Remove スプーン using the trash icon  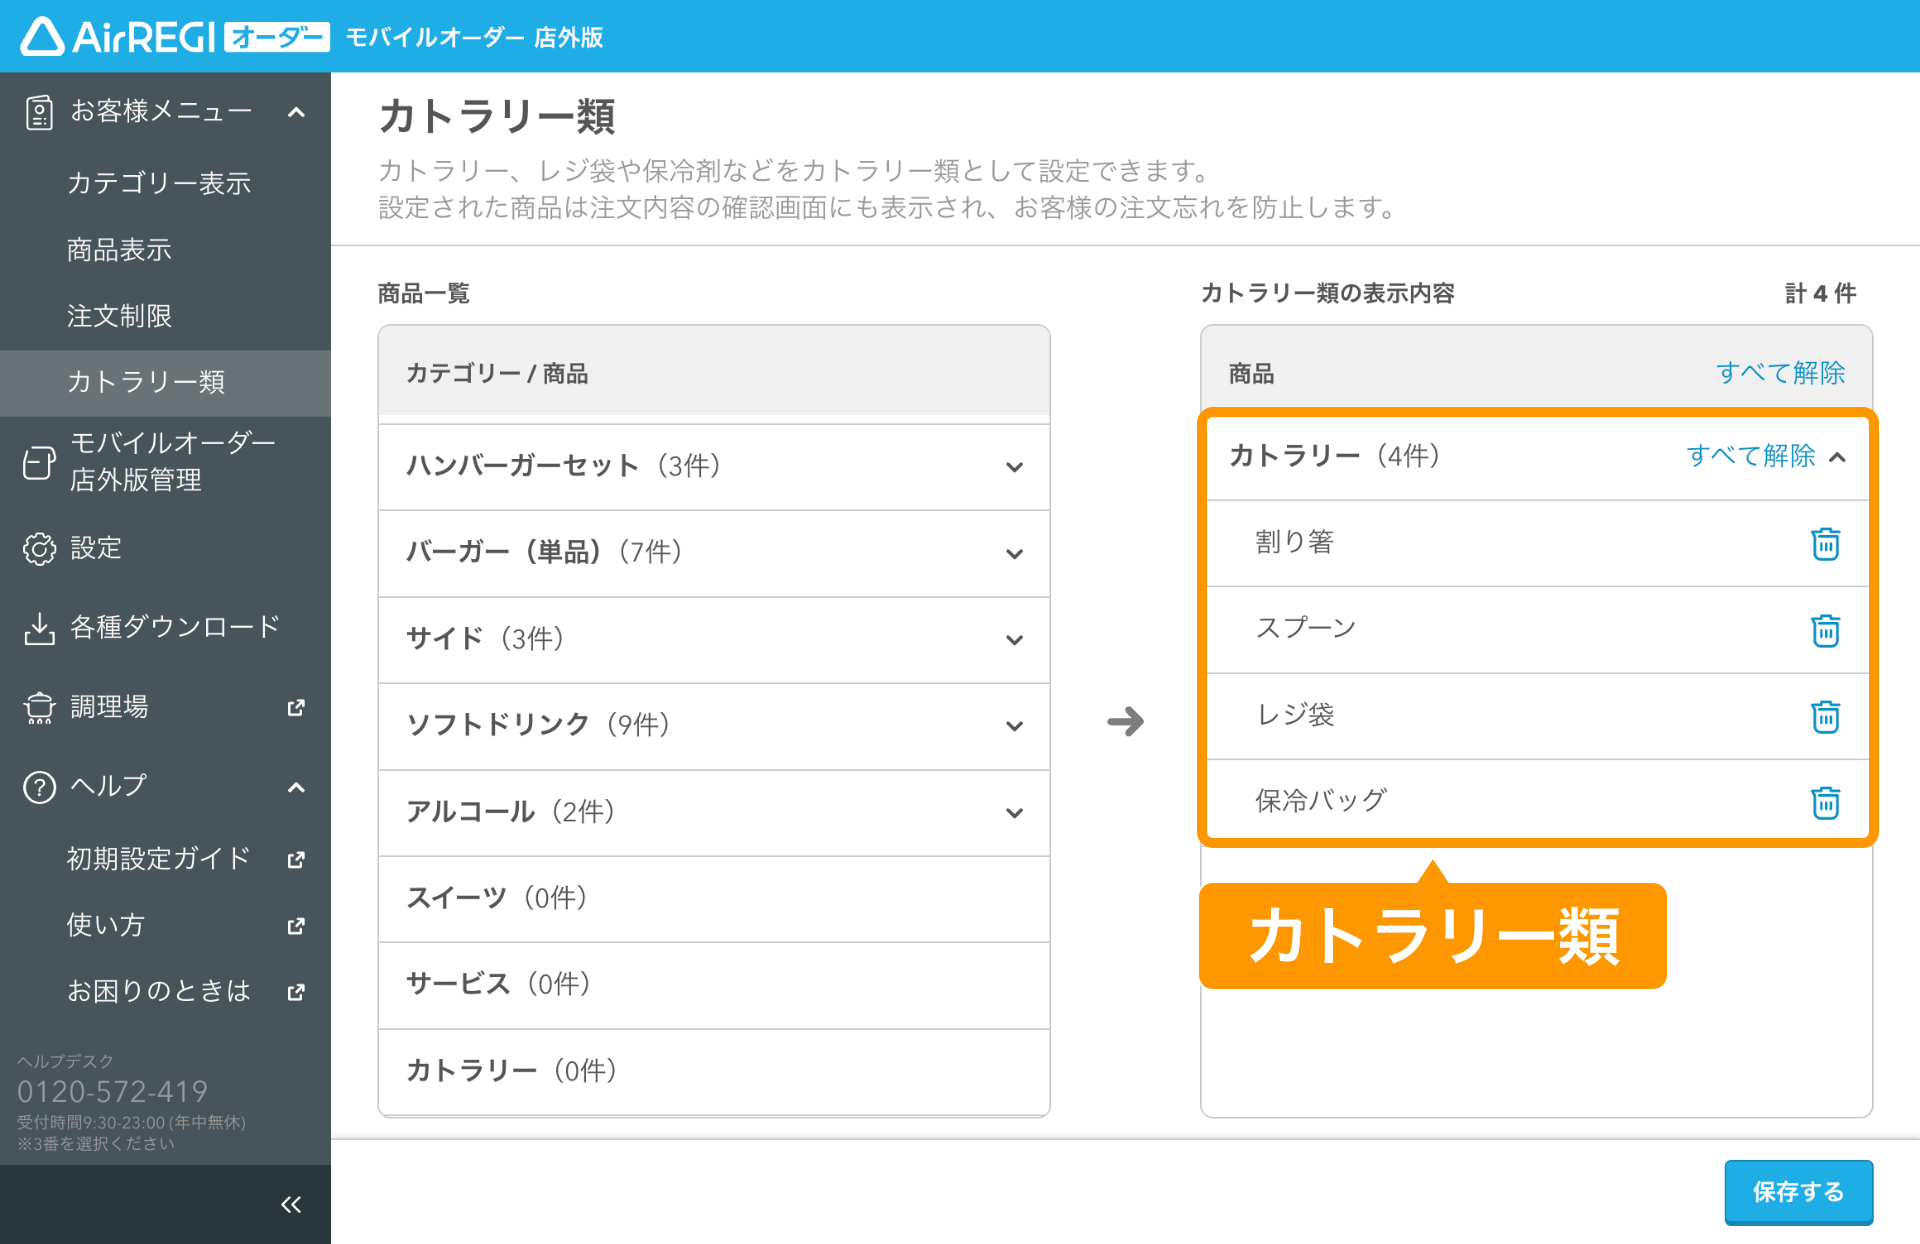(x=1825, y=630)
